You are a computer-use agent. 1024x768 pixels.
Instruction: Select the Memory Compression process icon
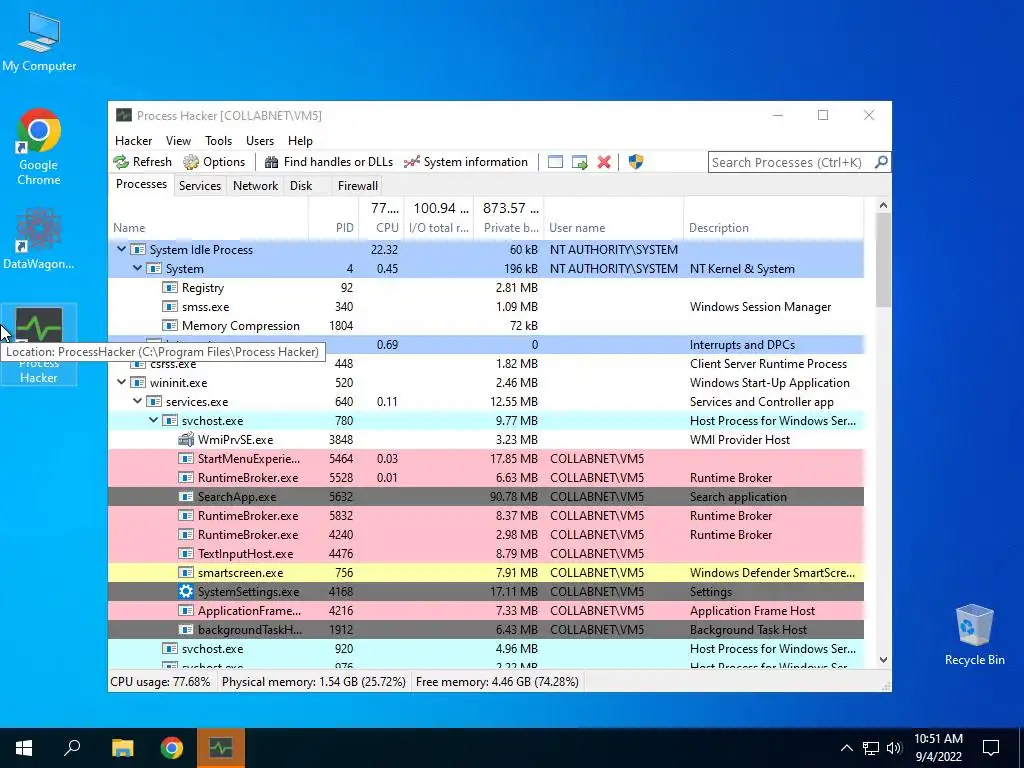pyautogui.click(x=170, y=326)
